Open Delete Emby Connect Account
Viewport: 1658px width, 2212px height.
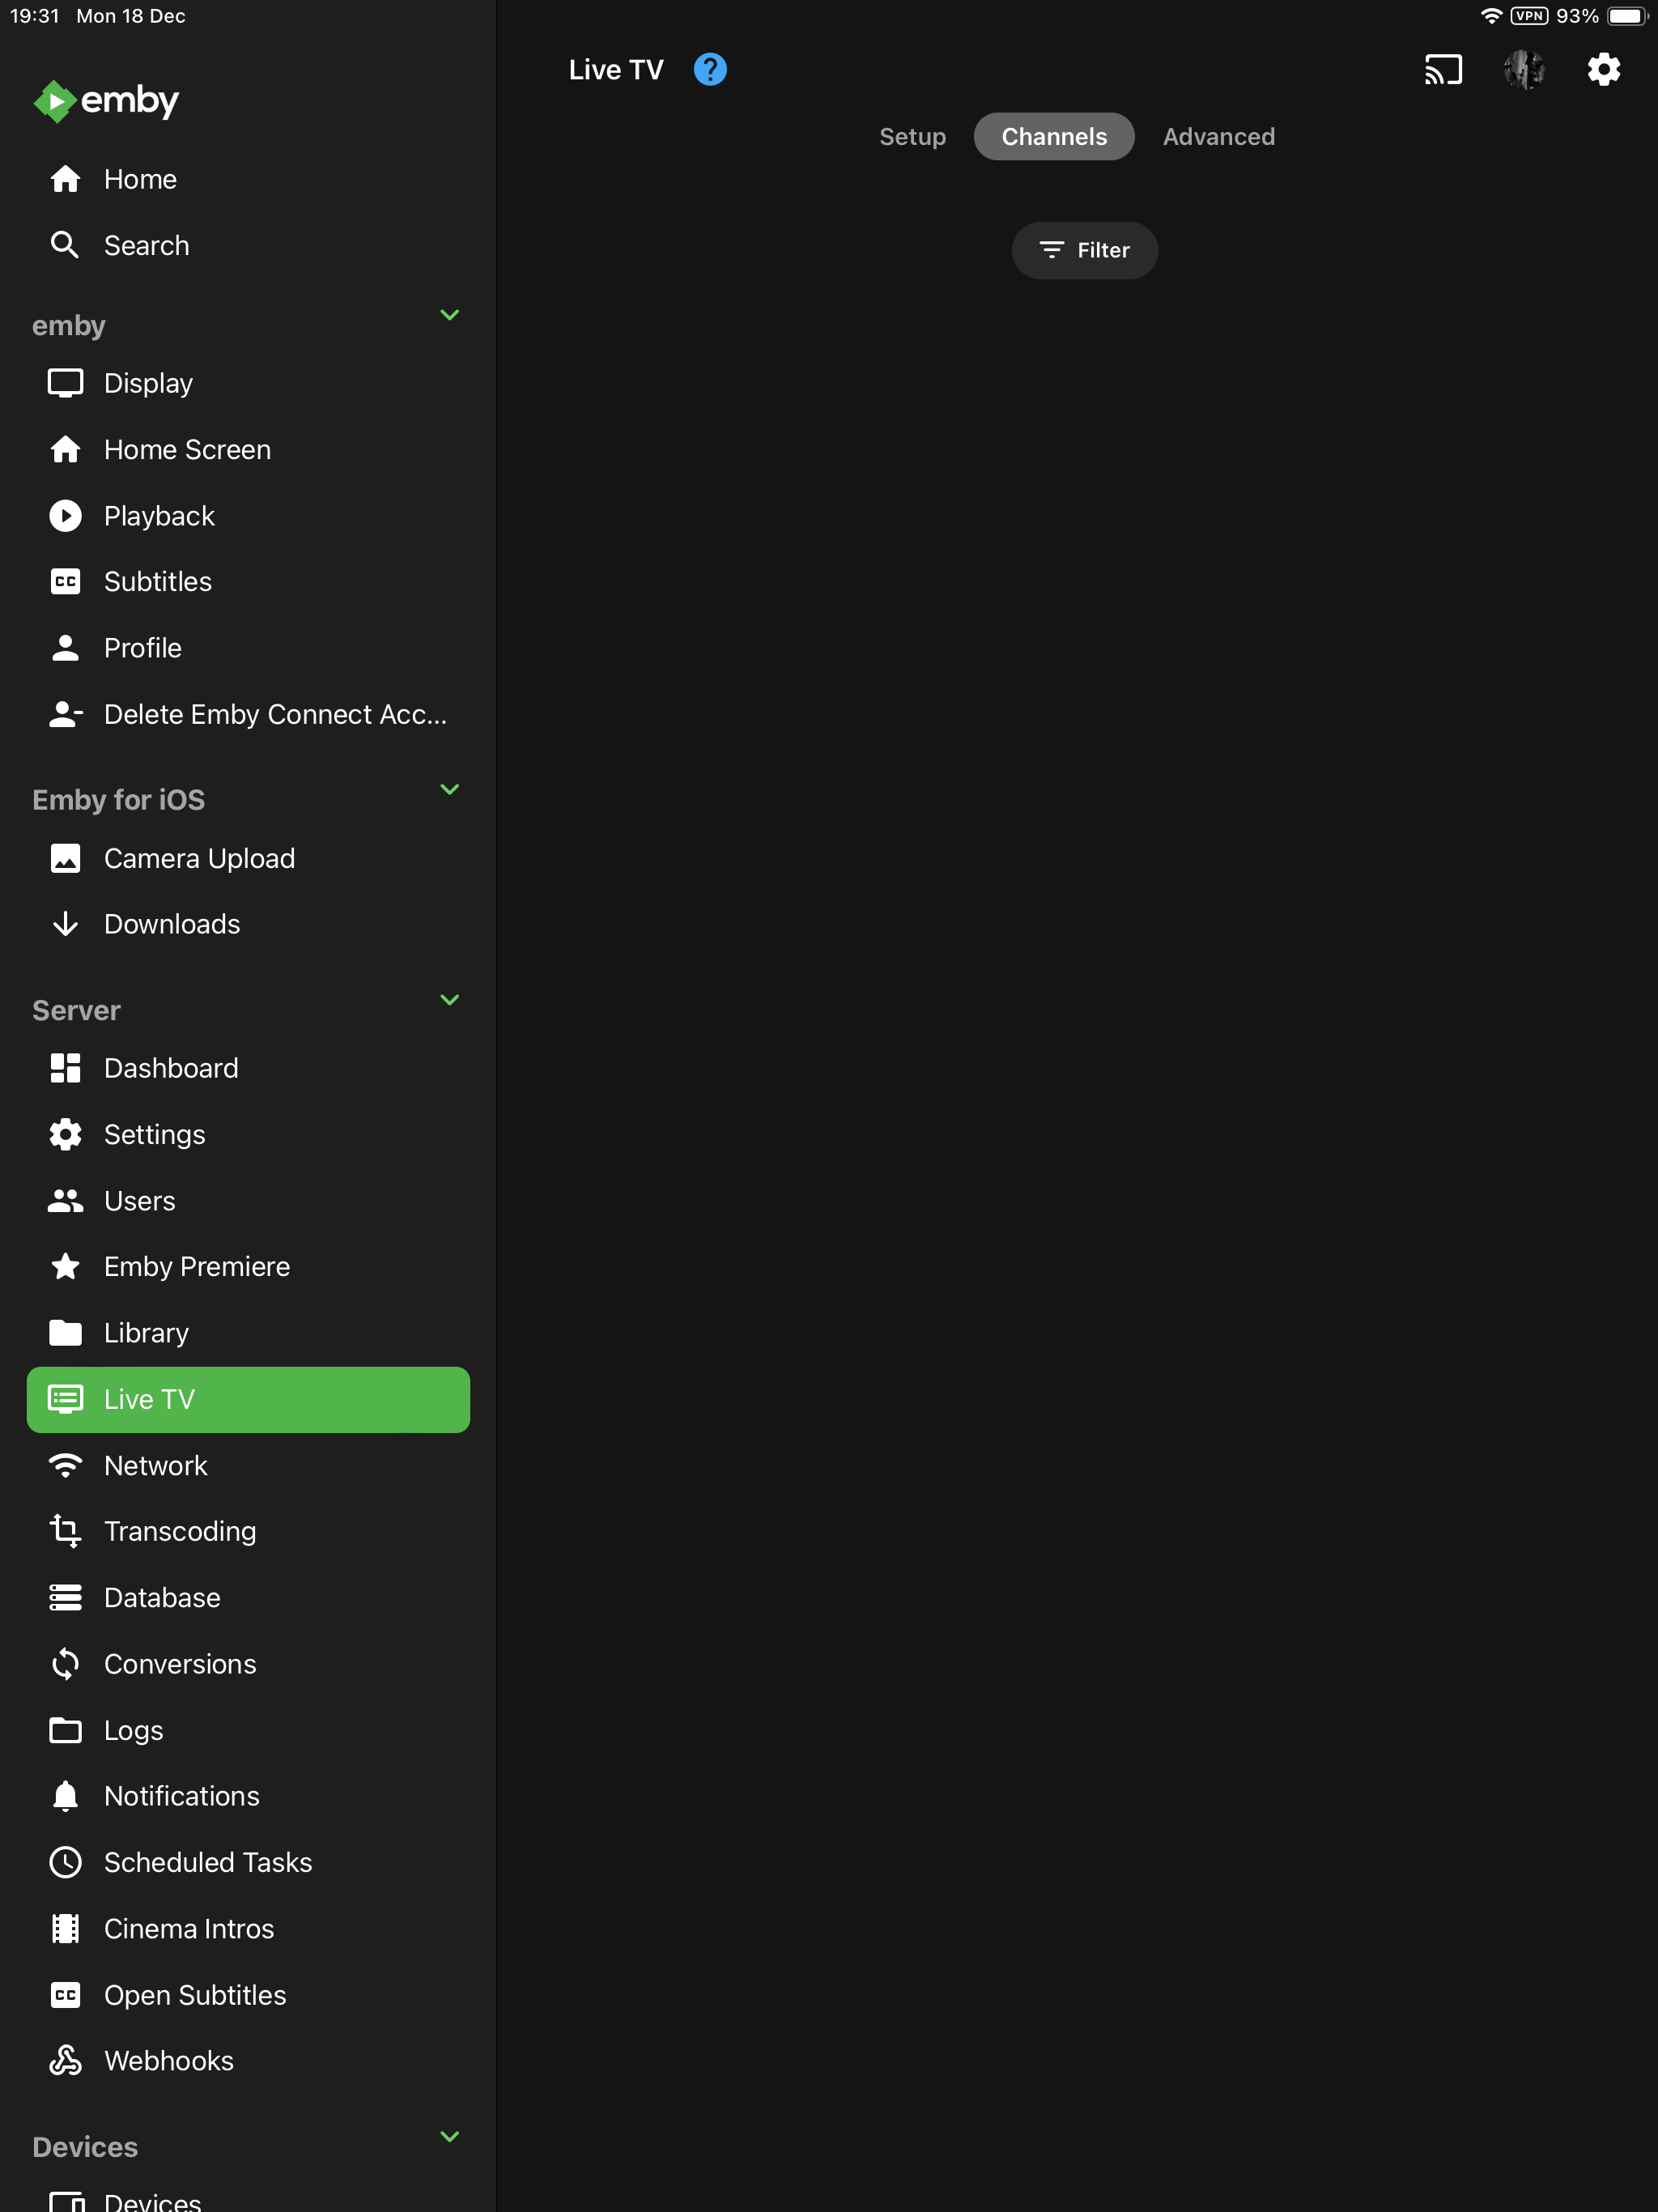(276, 714)
